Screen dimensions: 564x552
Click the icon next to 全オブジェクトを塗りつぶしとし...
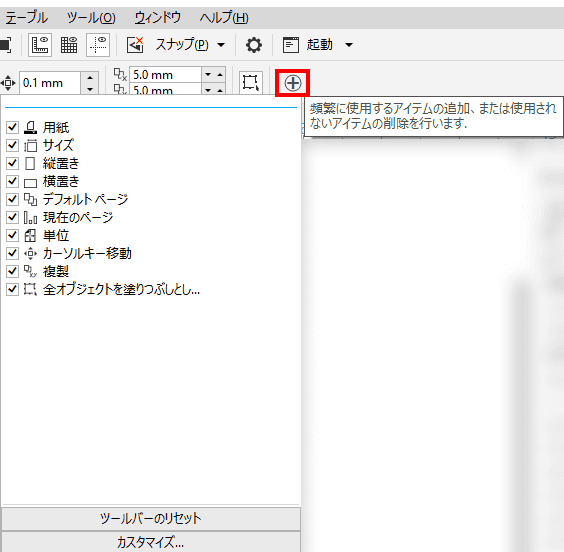(31, 289)
